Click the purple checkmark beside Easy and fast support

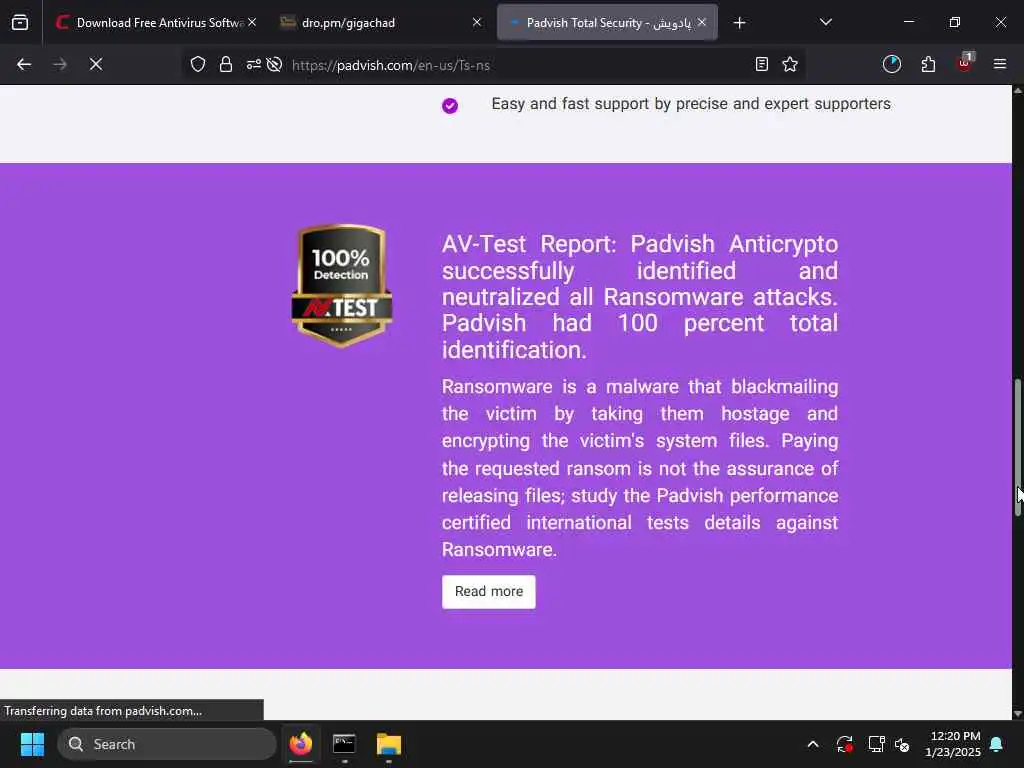pyautogui.click(x=450, y=105)
